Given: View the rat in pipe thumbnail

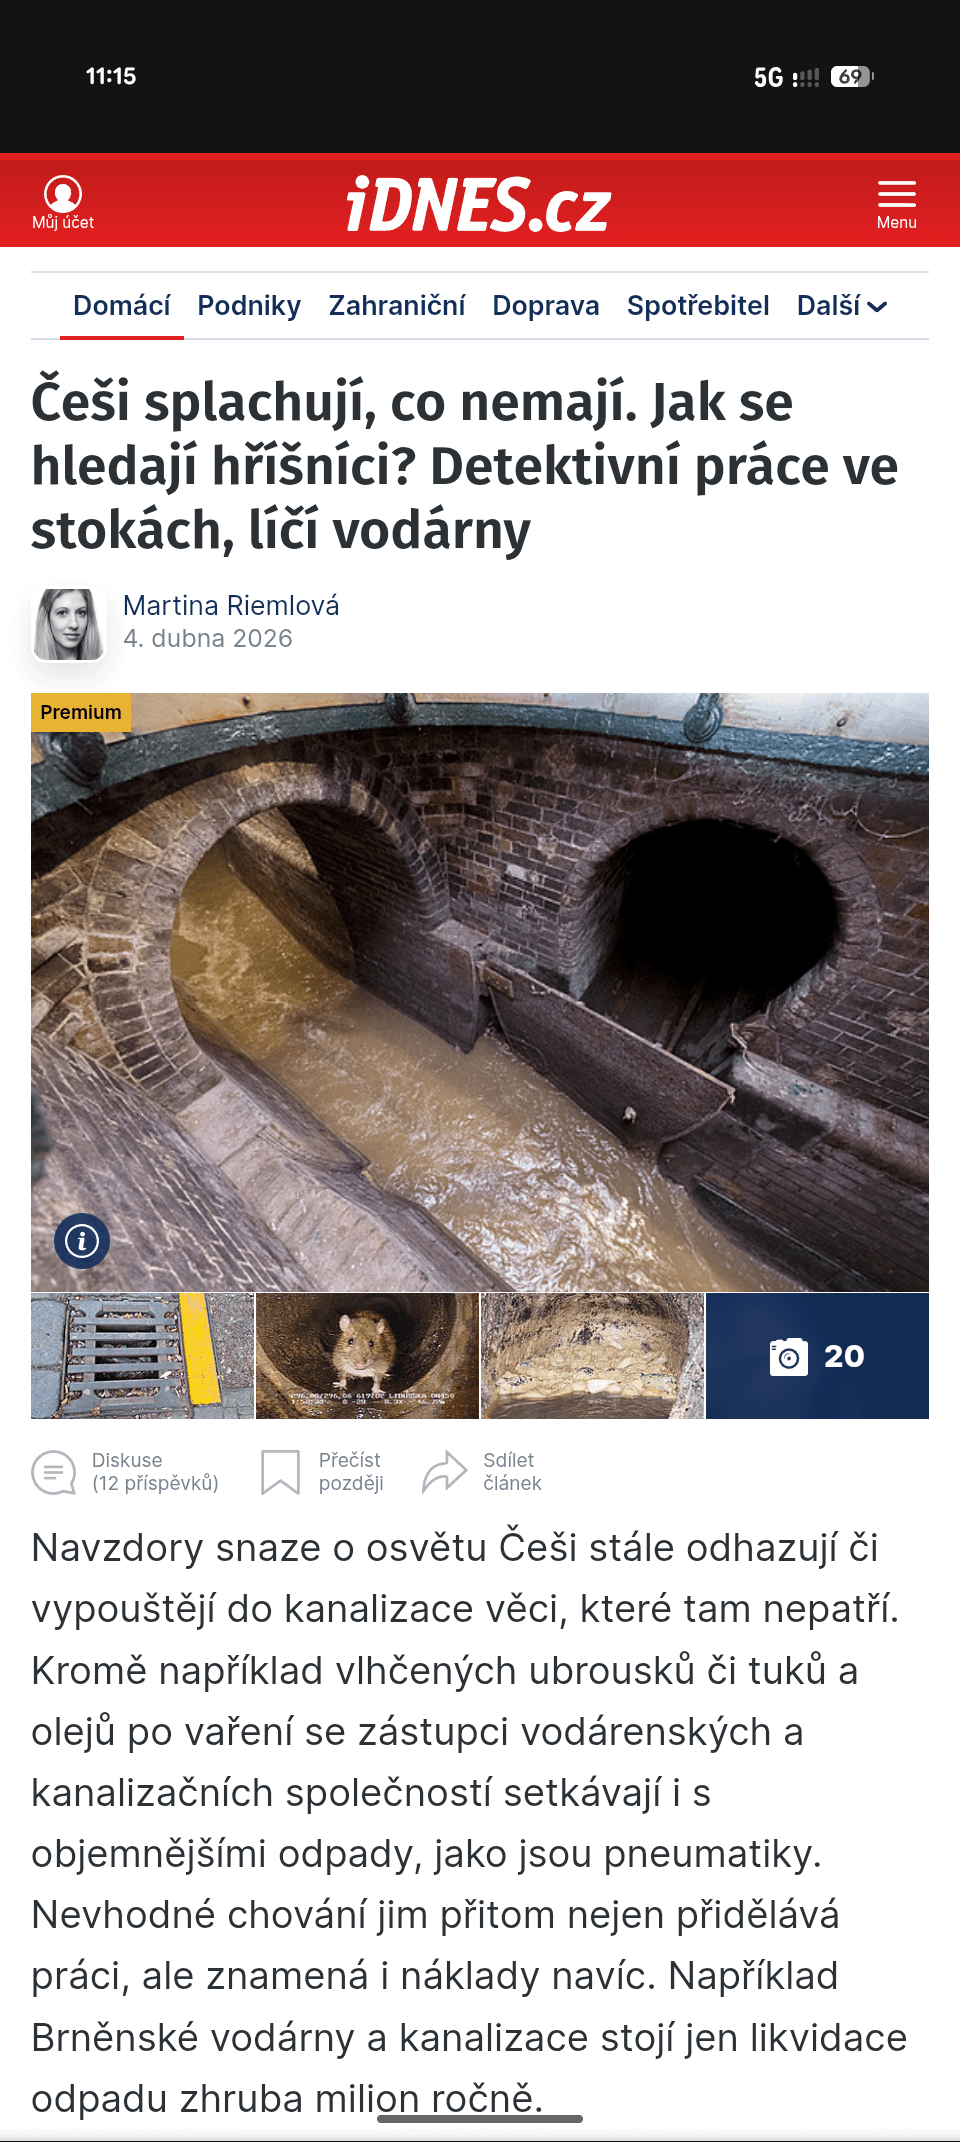Looking at the screenshot, I should (x=367, y=1356).
